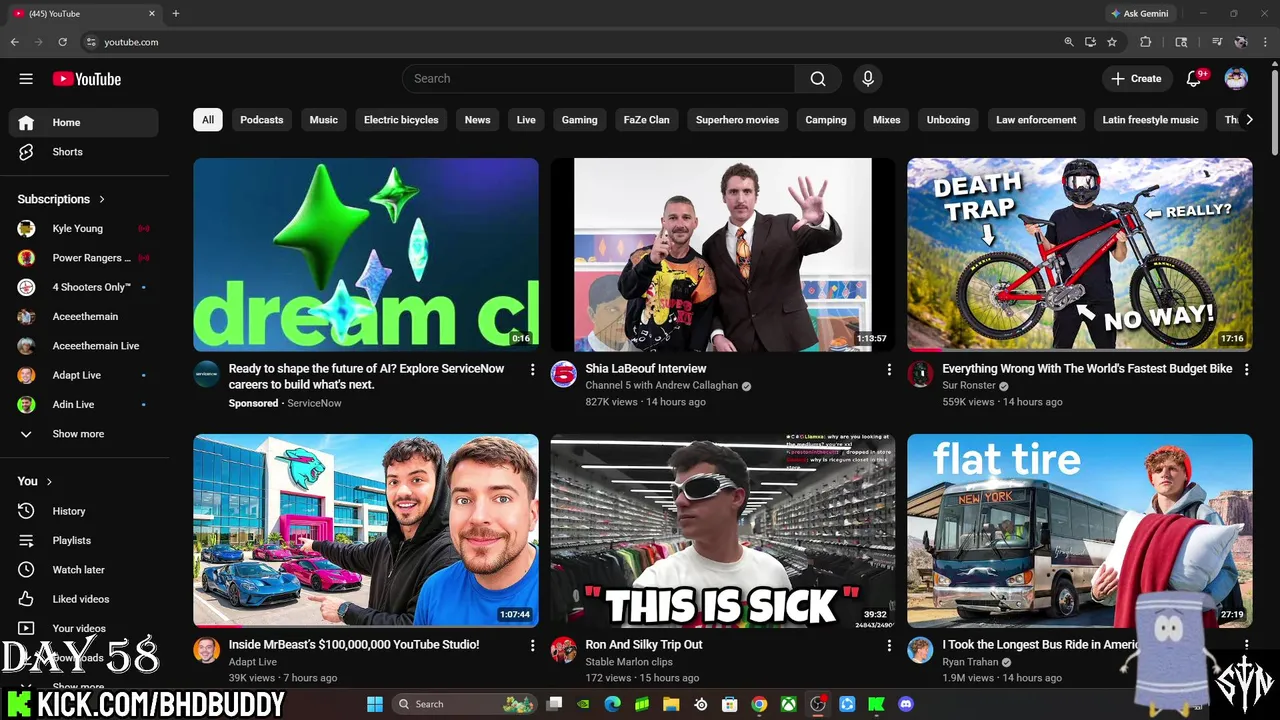Open YouTube account avatar menu

[x=1236, y=79]
